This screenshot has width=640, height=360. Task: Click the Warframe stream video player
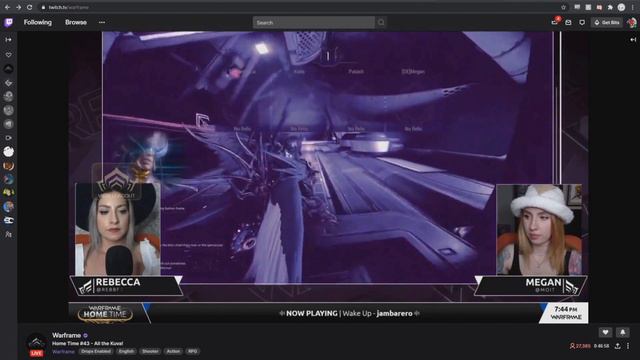coord(329,178)
